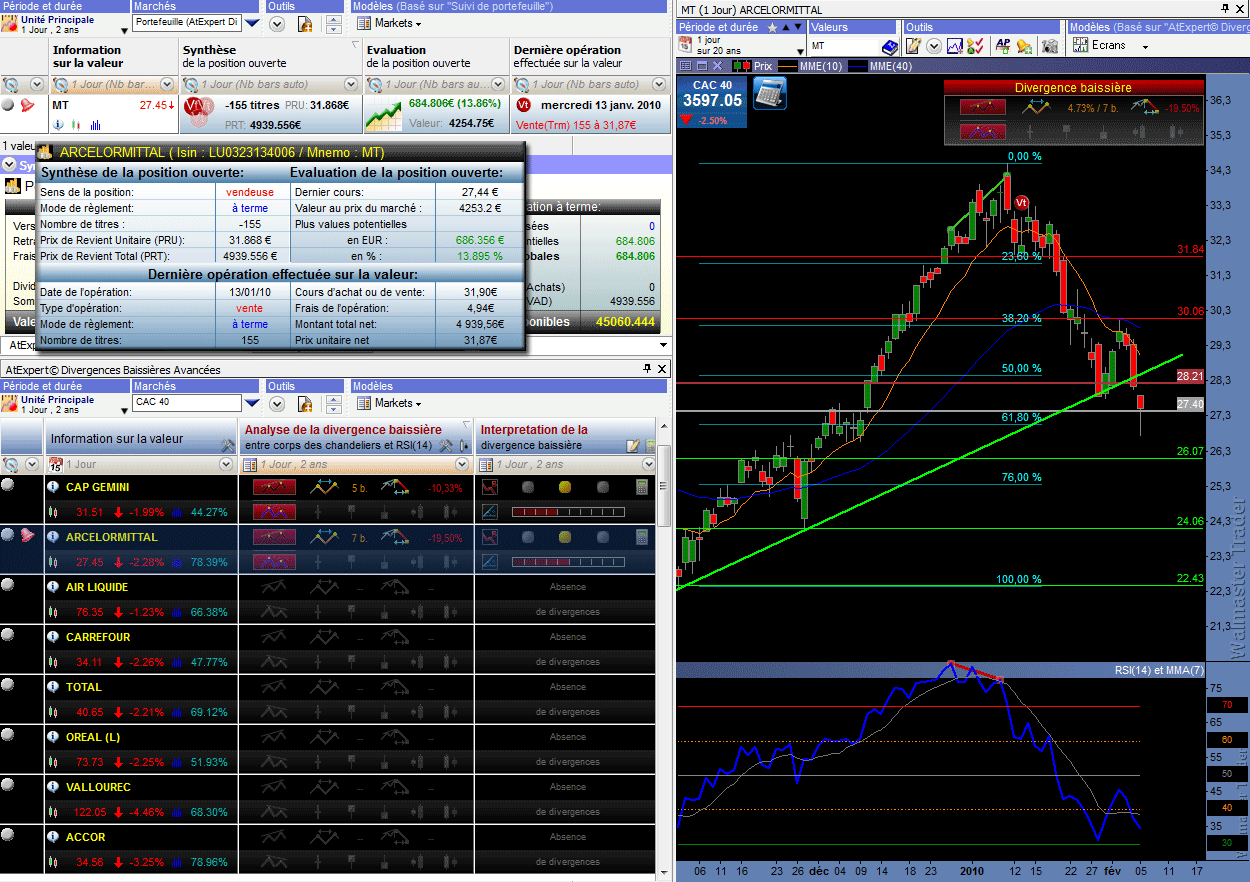Viewport: 1250px width, 882px height.
Task: Open Markets models dropdown in portfolio panel
Action: (x=389, y=23)
